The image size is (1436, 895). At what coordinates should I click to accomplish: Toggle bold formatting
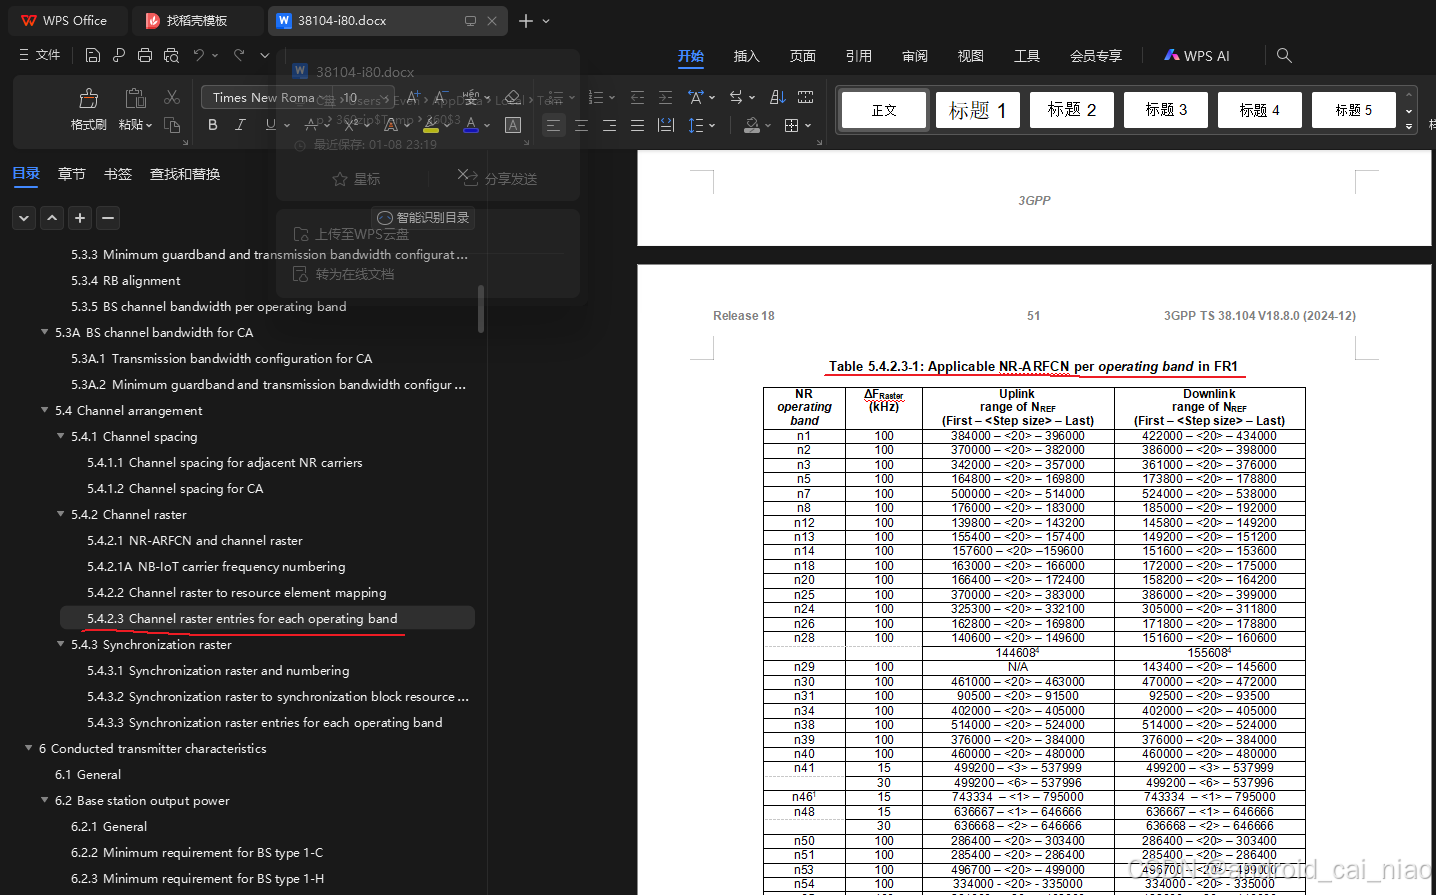[x=212, y=125]
